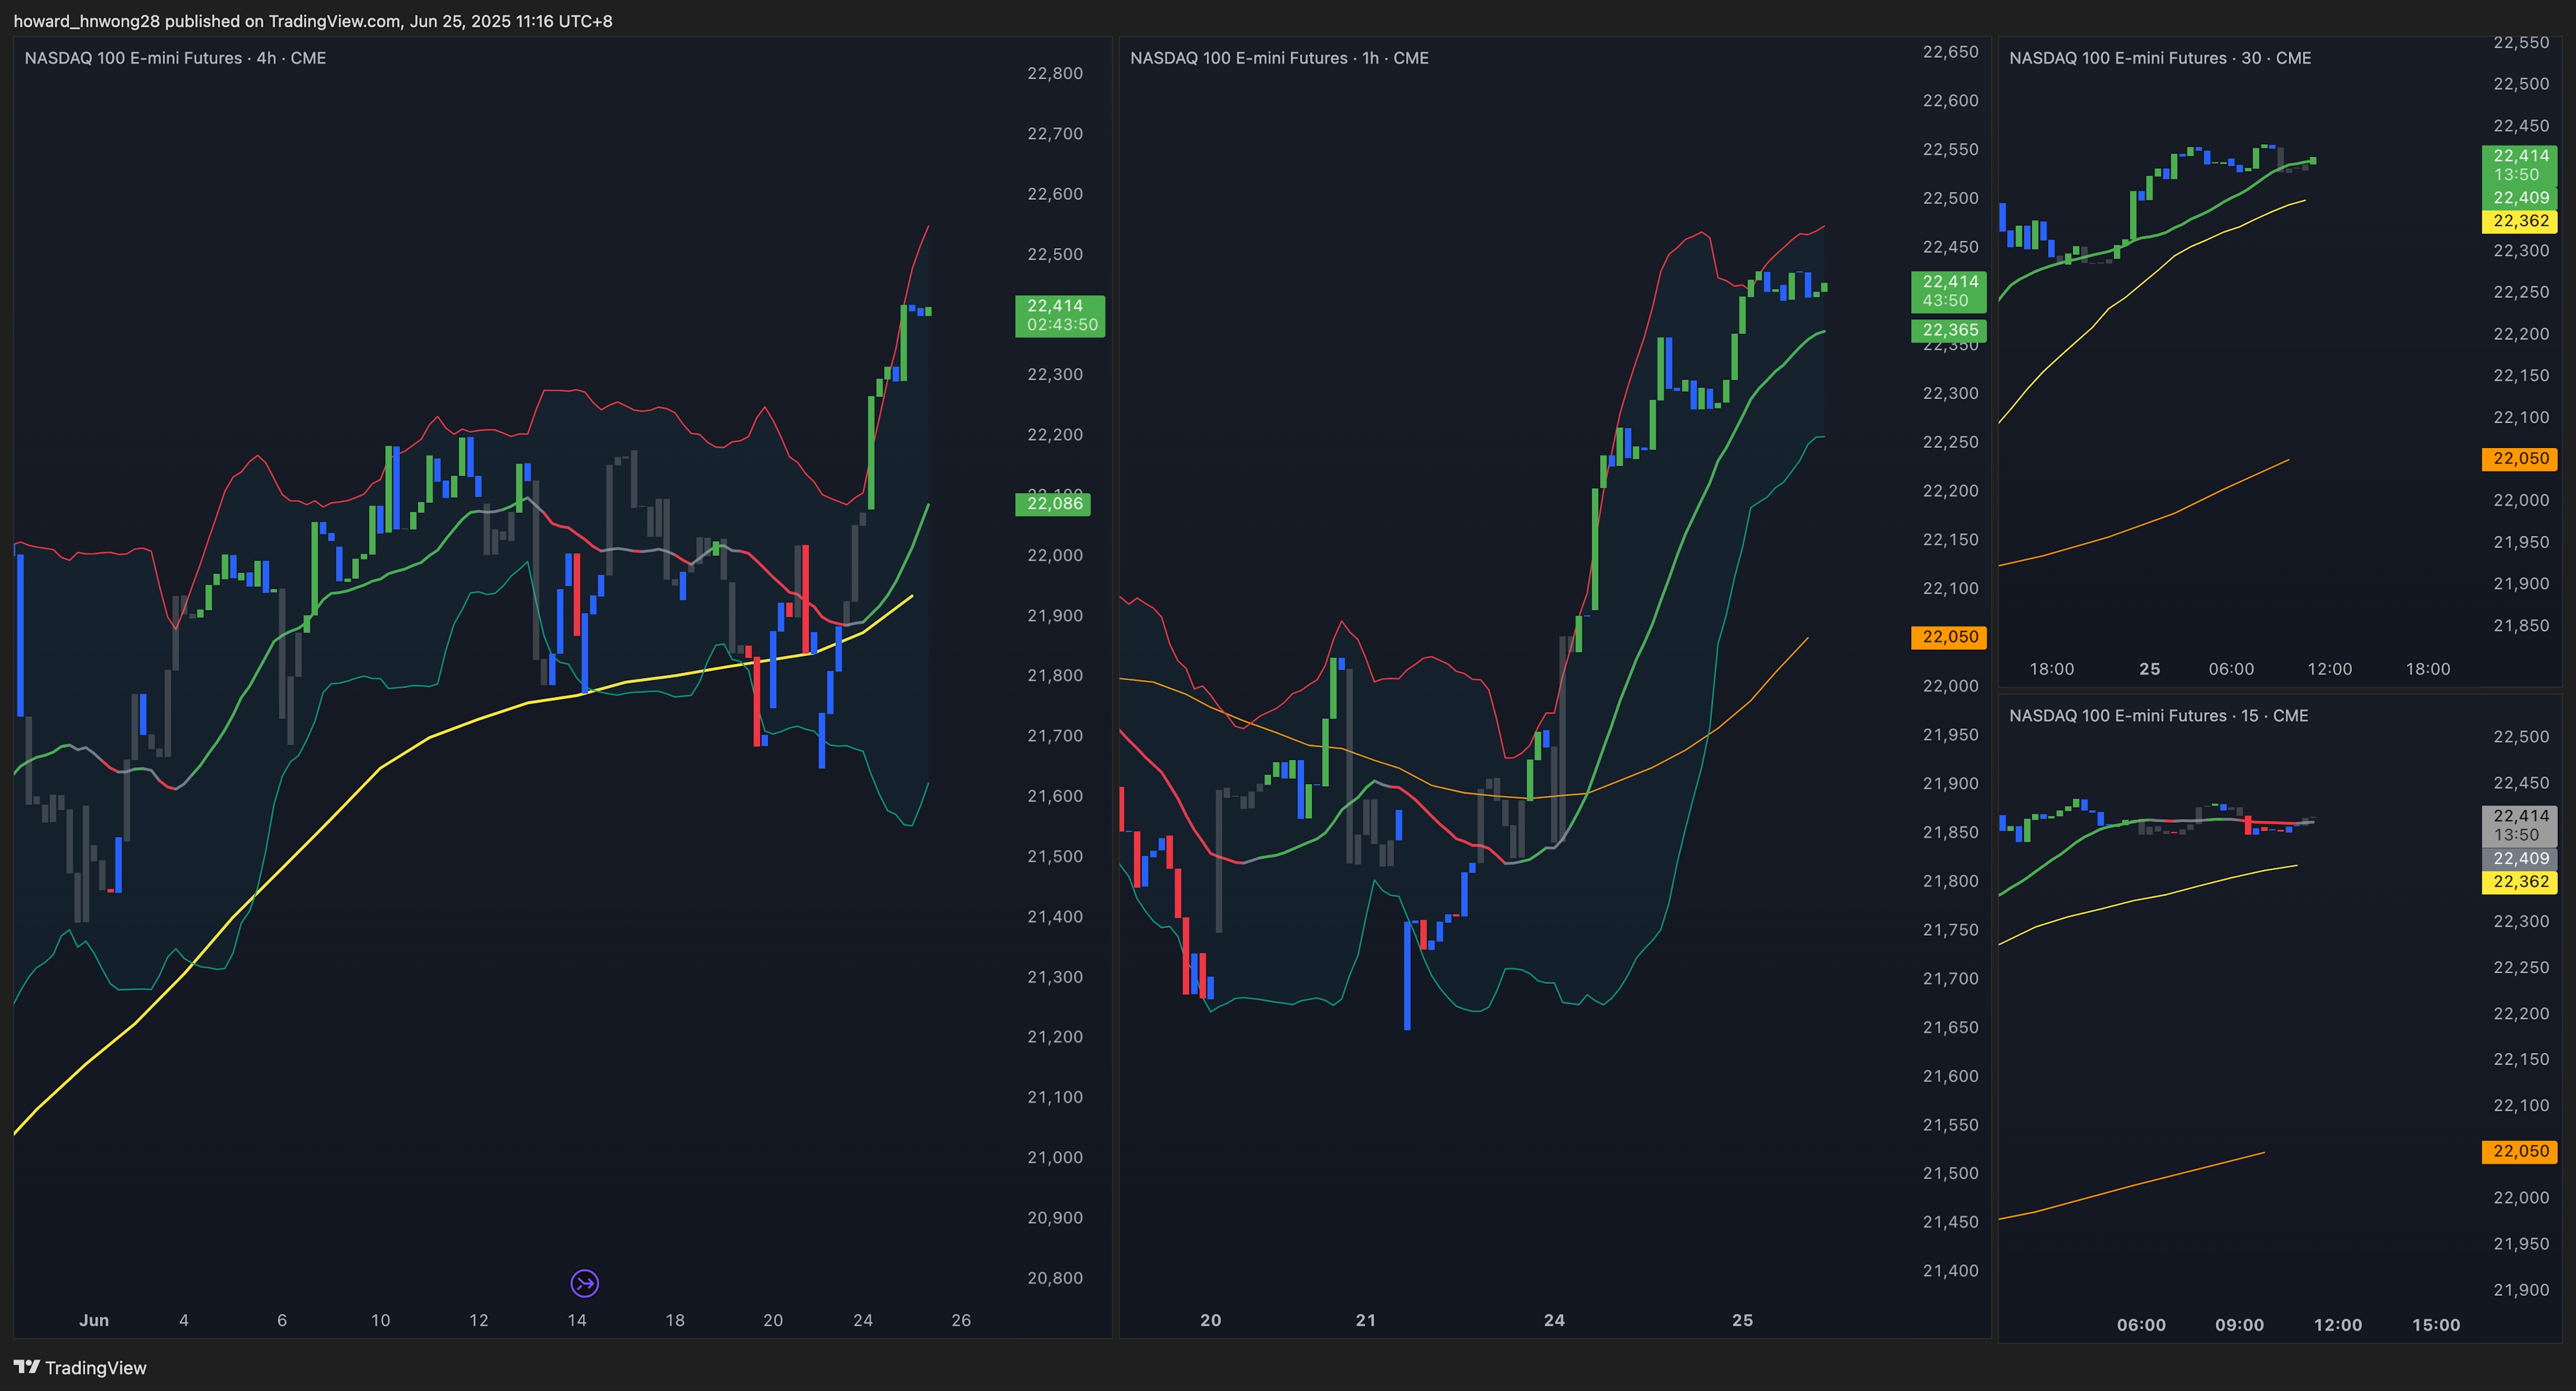Click the gray 22,409 label on the 15-minute chart

tap(2520, 858)
